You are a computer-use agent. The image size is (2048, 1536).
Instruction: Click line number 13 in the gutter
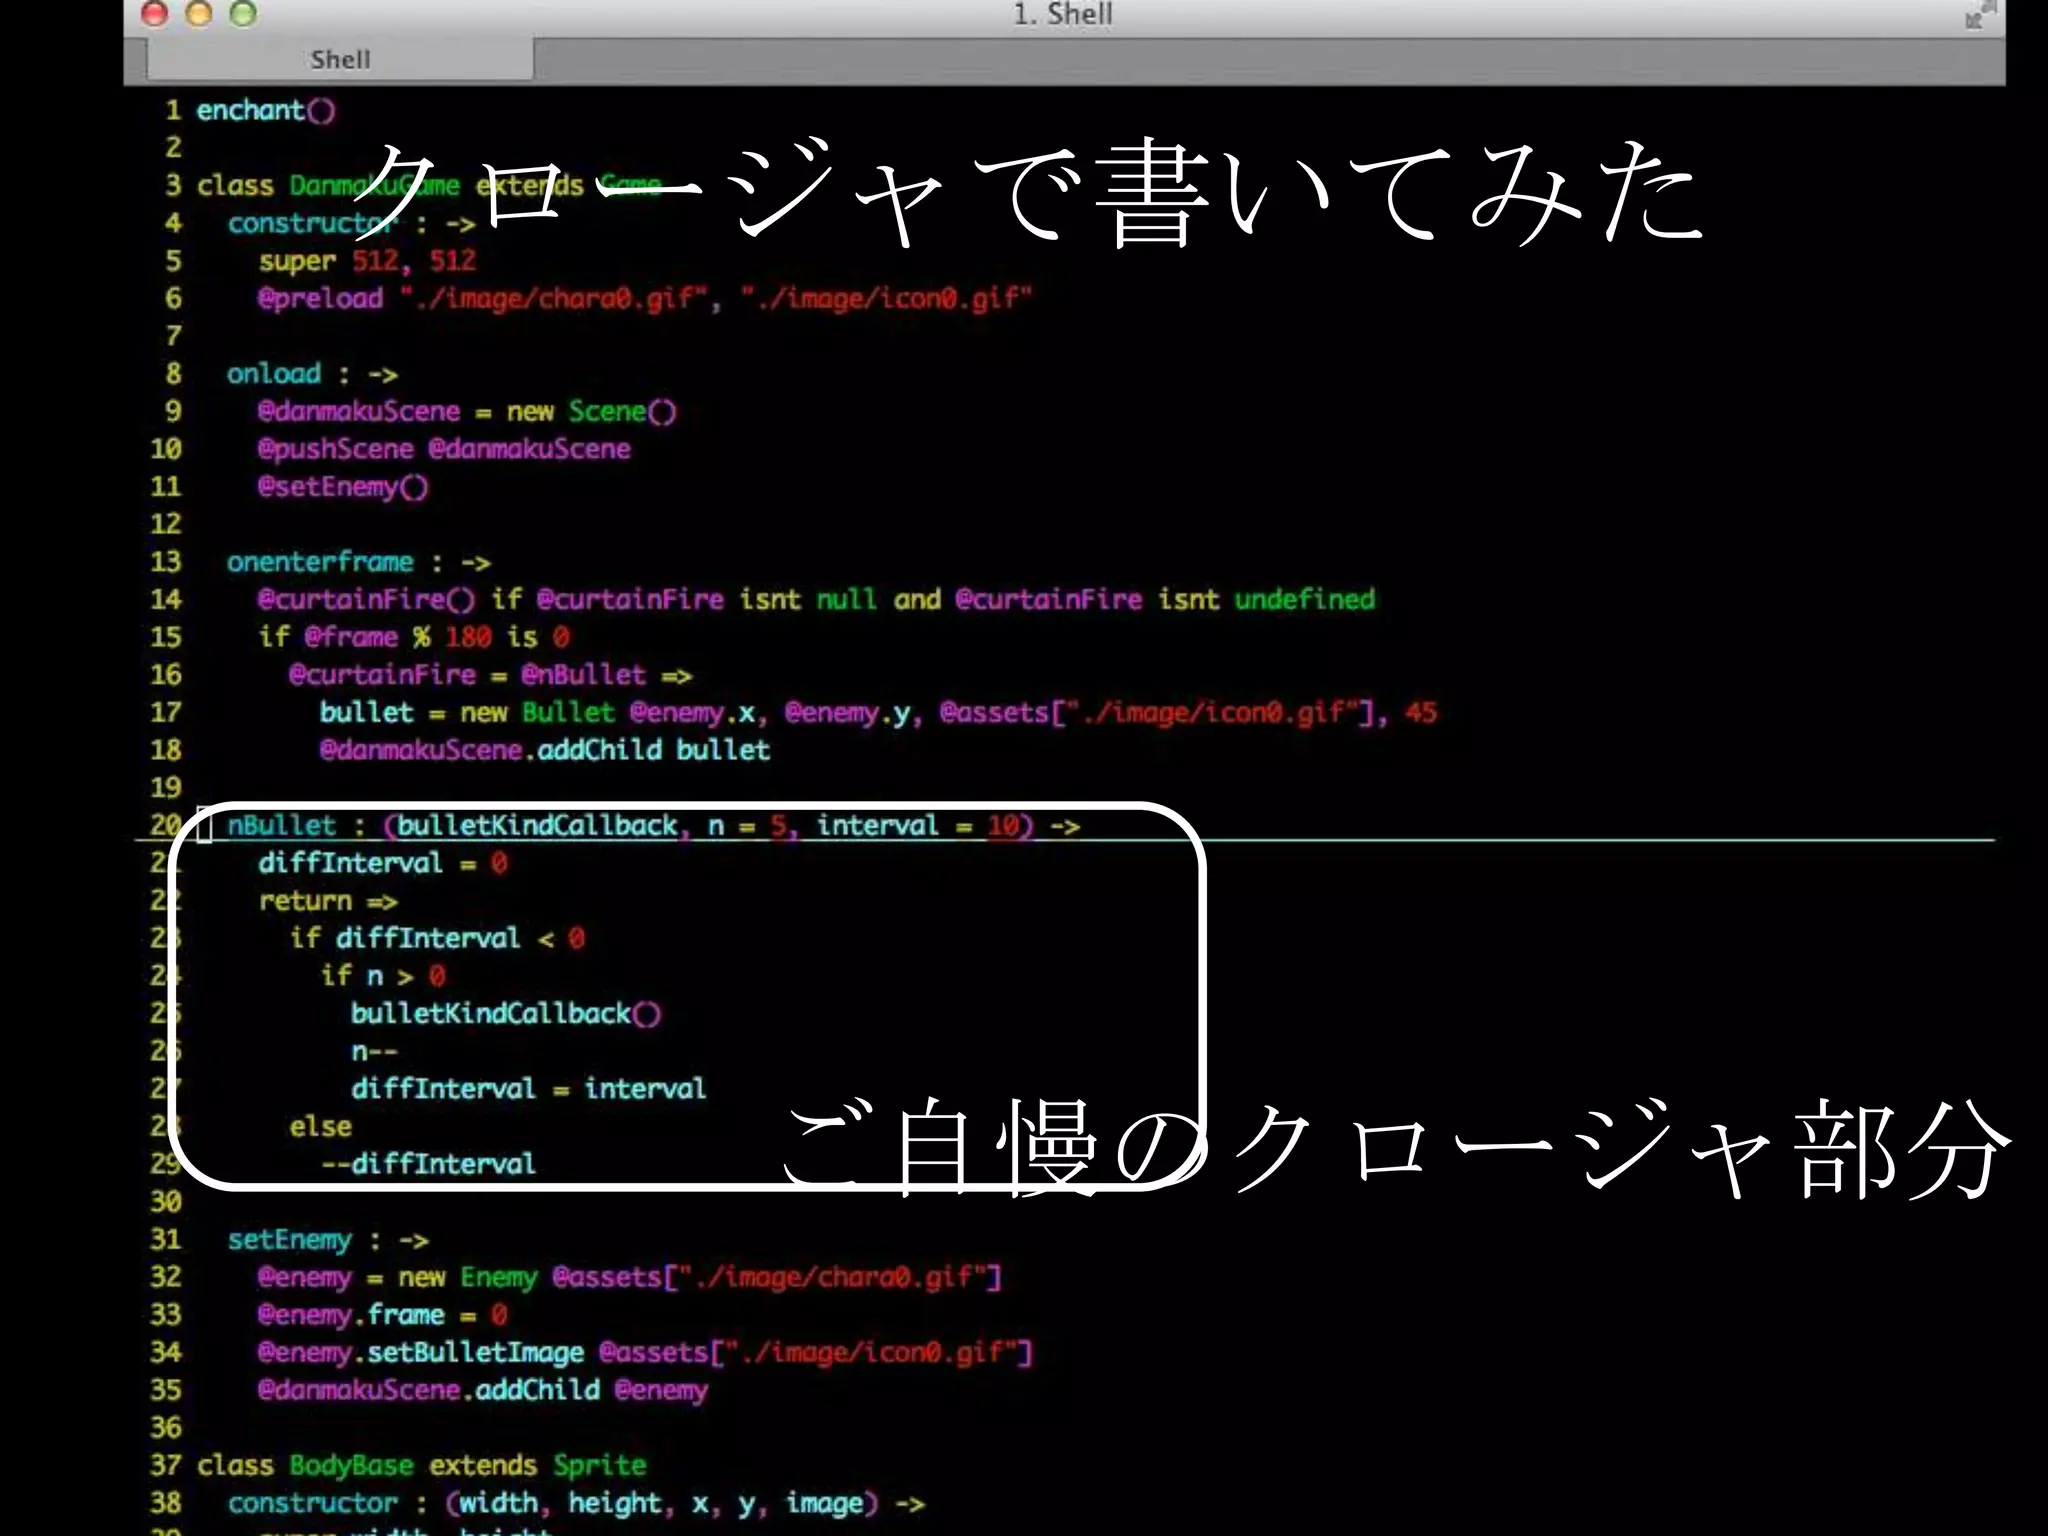166,562
